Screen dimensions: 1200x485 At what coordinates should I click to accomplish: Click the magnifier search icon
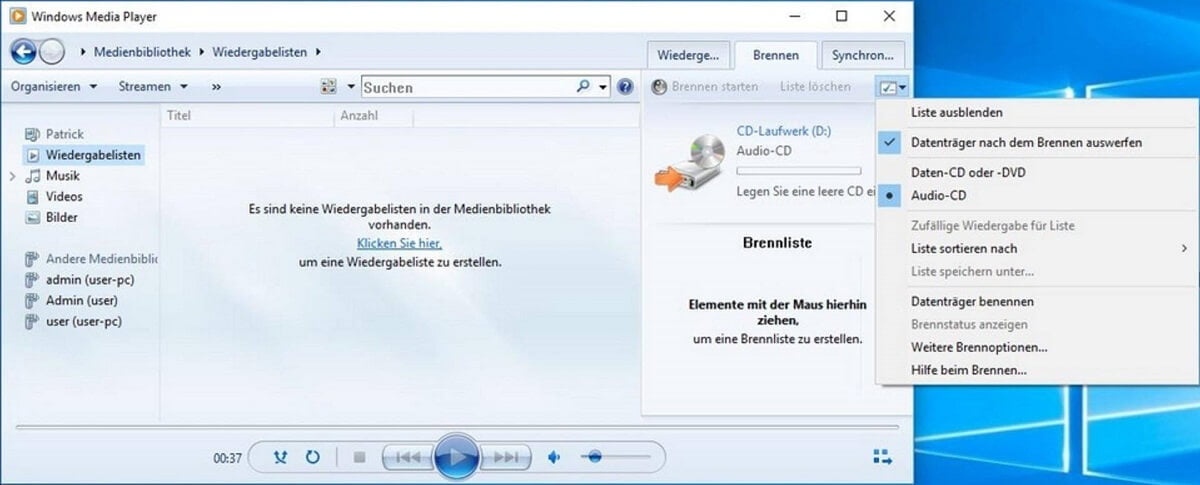coord(584,87)
